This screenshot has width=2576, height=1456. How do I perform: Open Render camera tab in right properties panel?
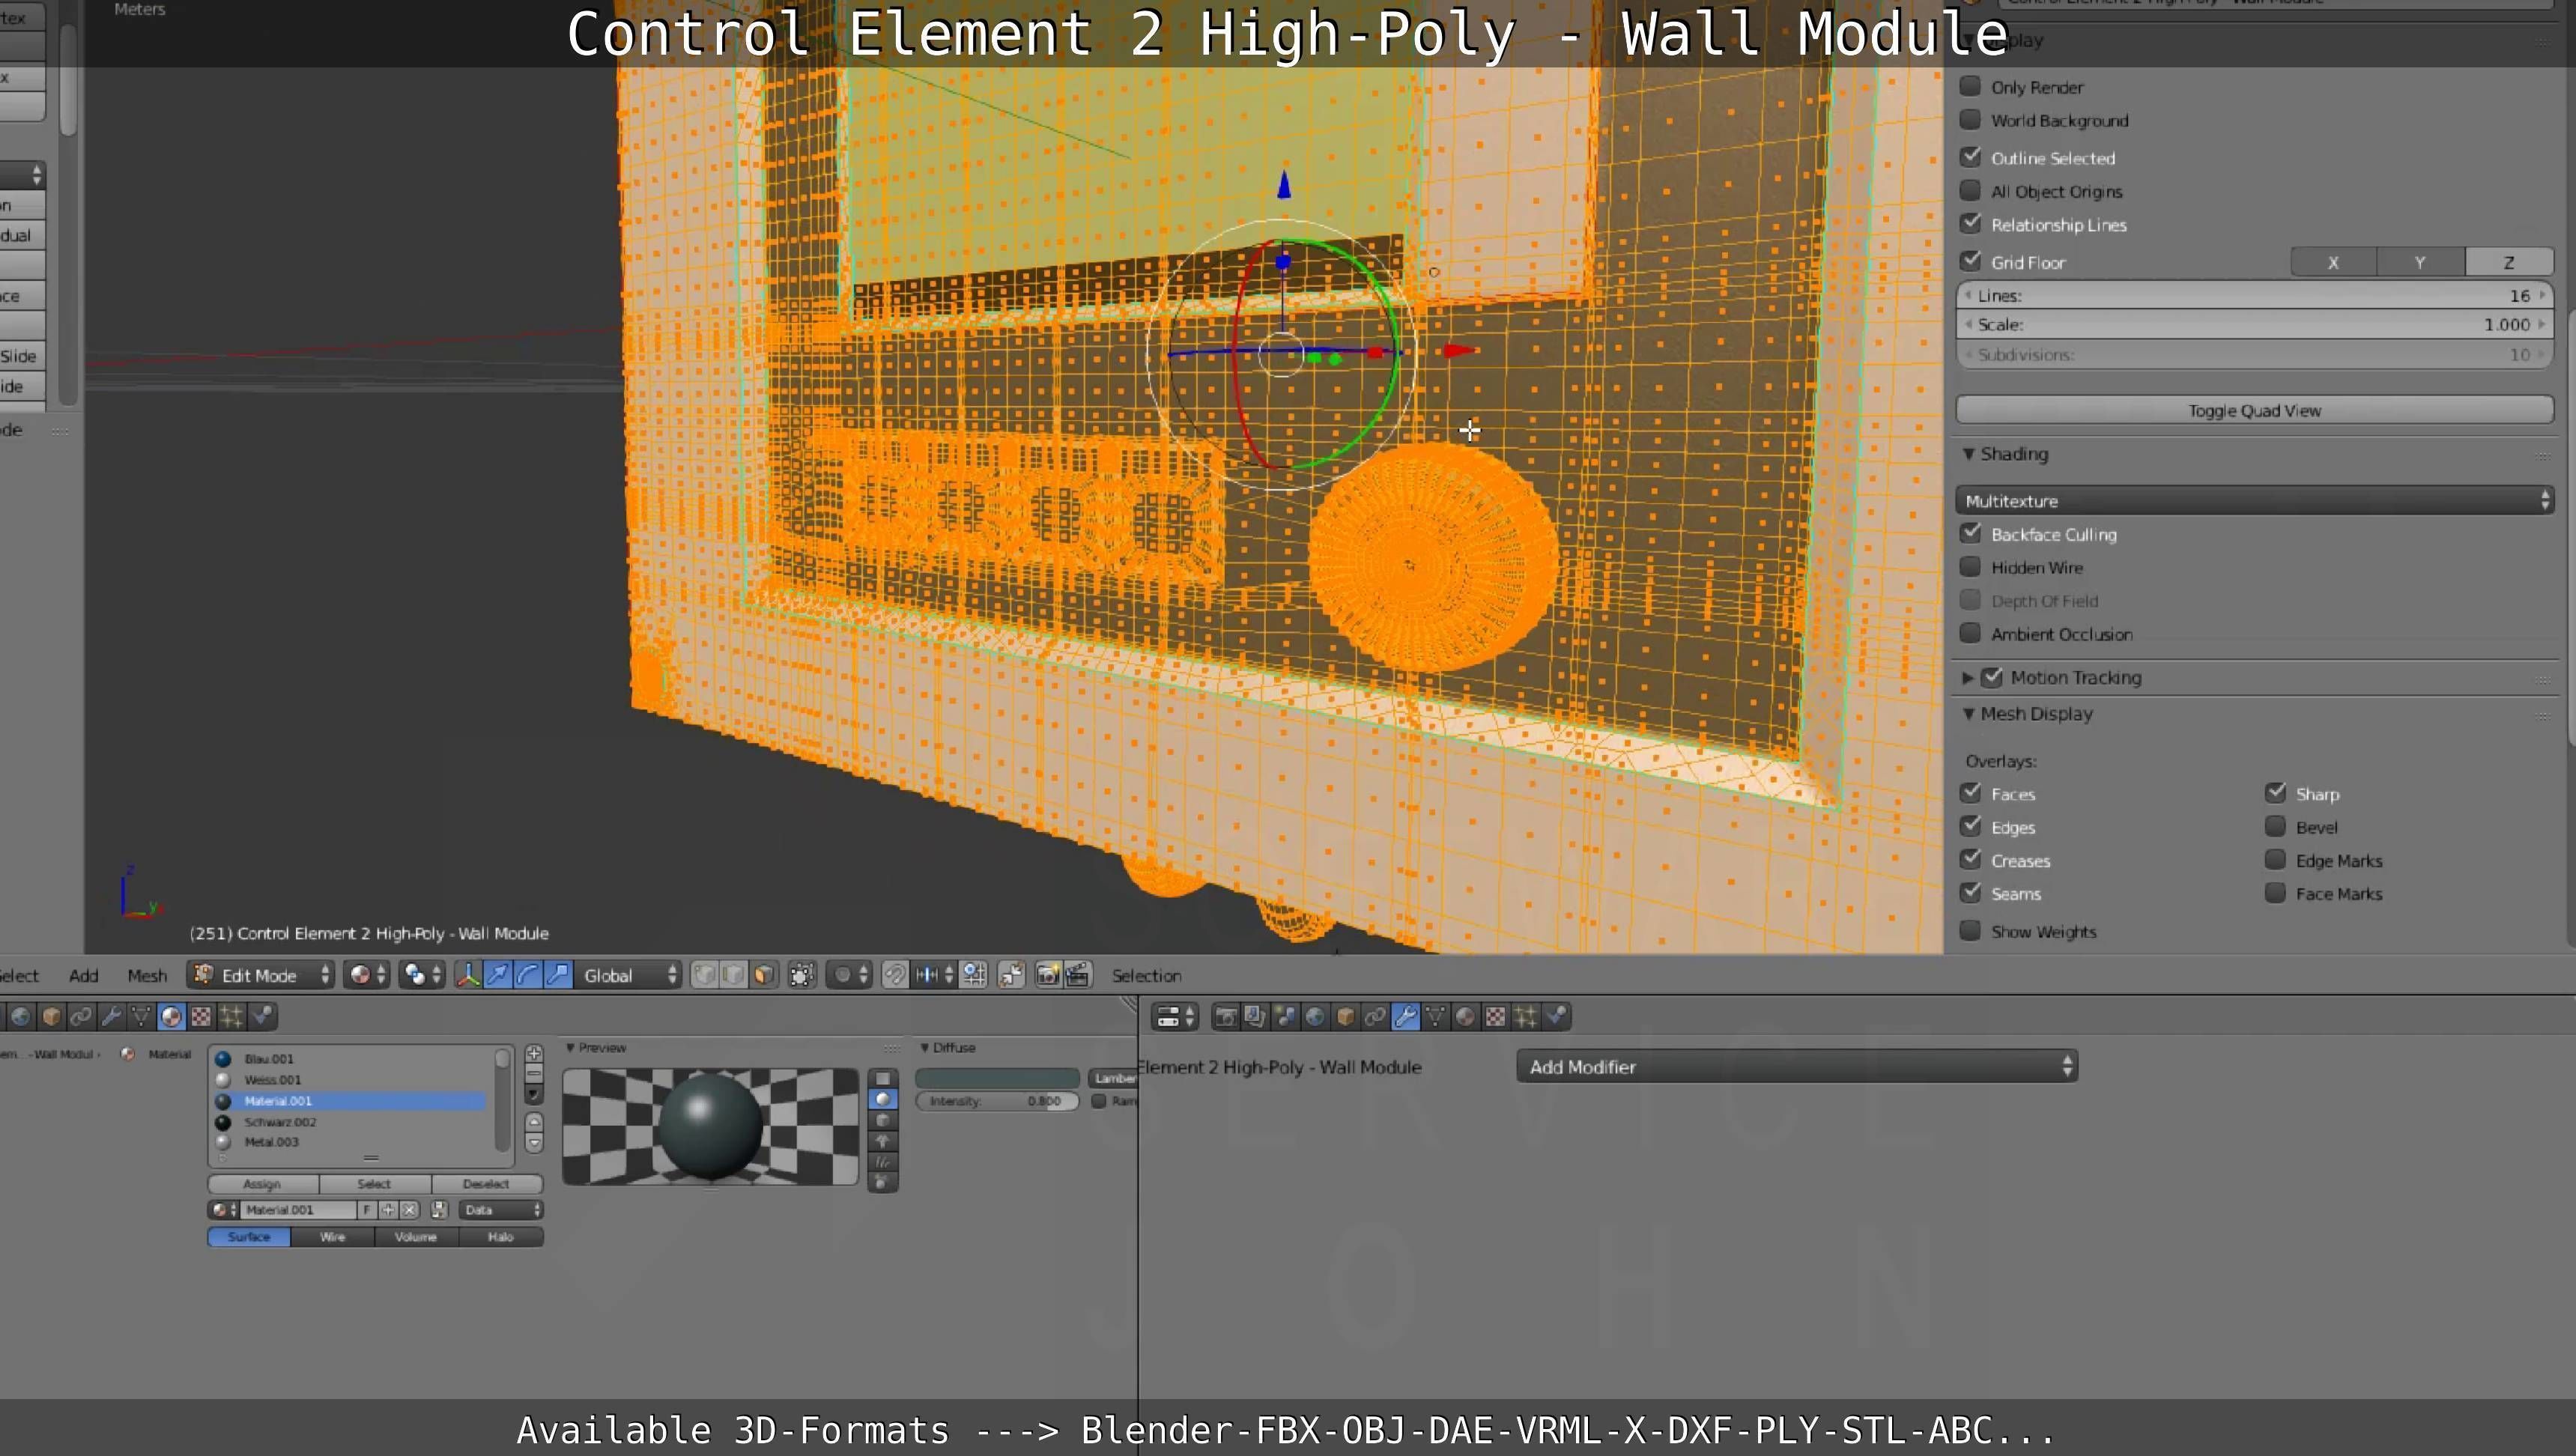tap(1225, 1017)
